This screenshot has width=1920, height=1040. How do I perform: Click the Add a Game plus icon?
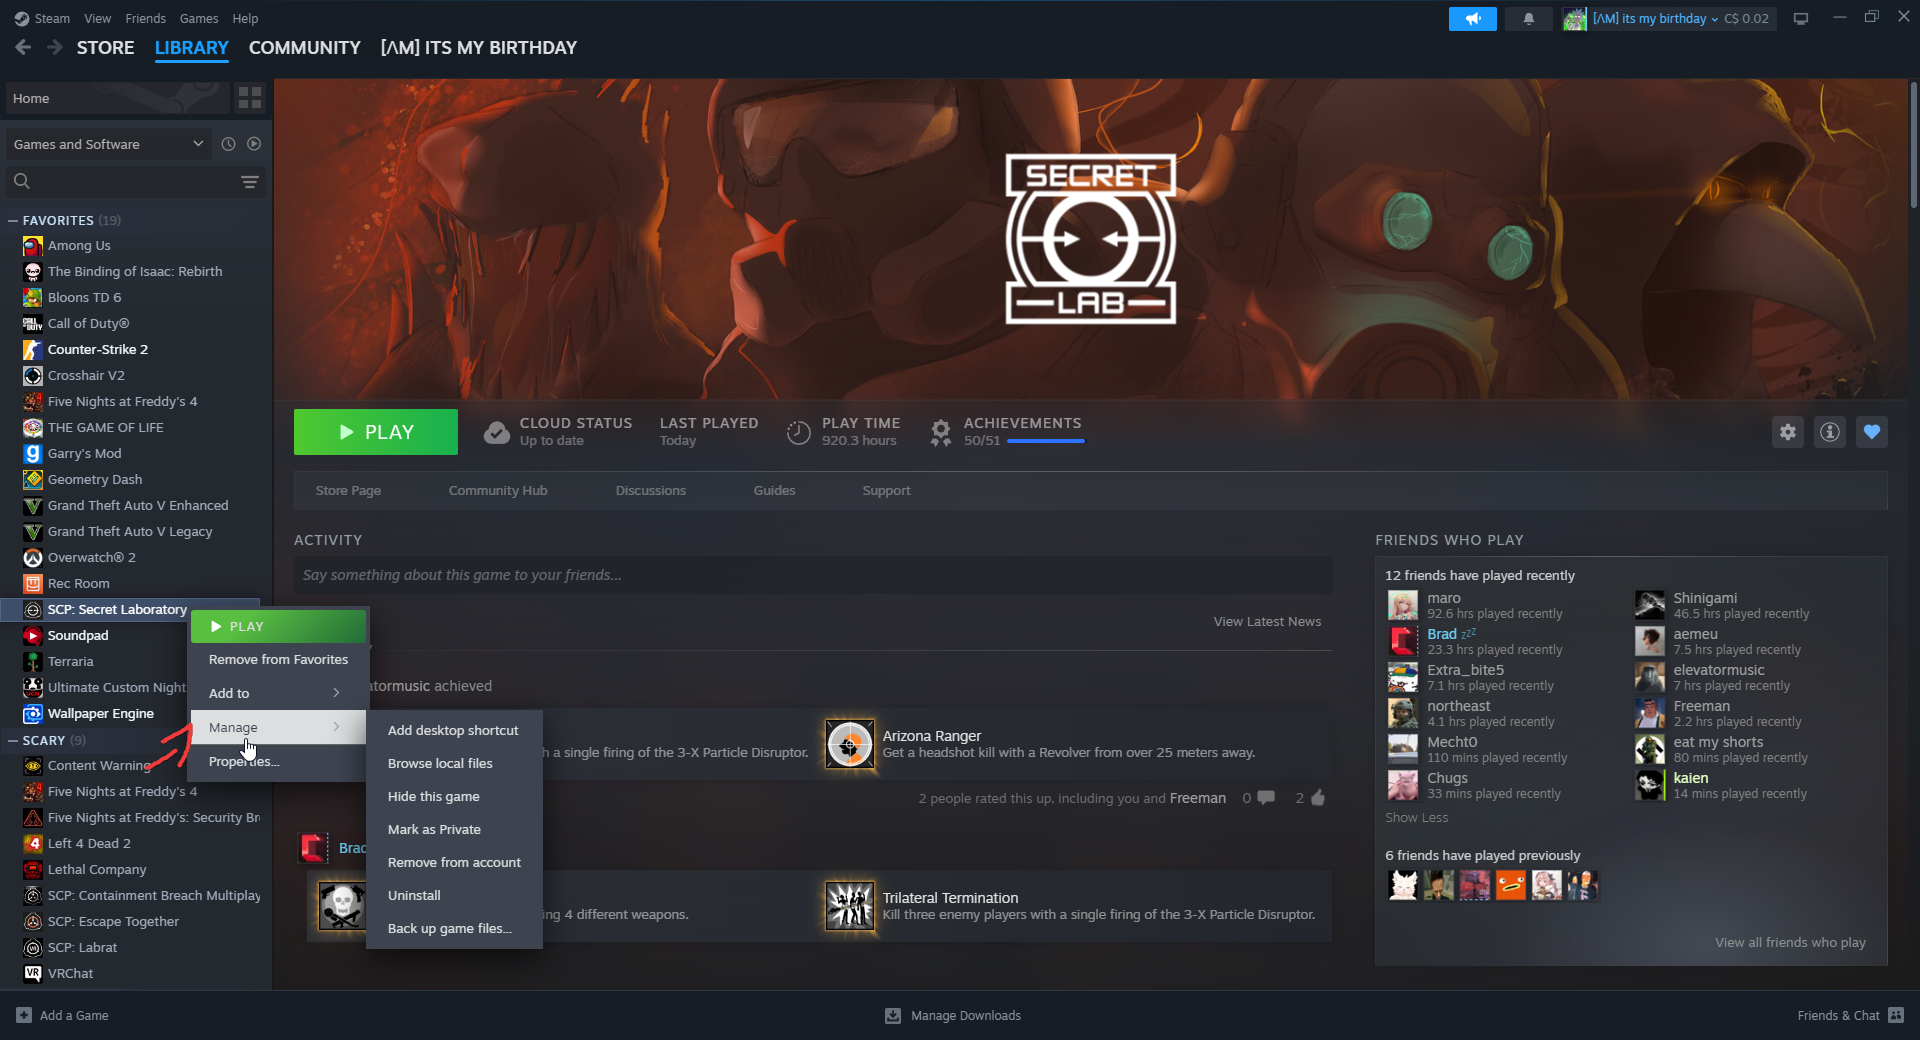coord(24,1015)
